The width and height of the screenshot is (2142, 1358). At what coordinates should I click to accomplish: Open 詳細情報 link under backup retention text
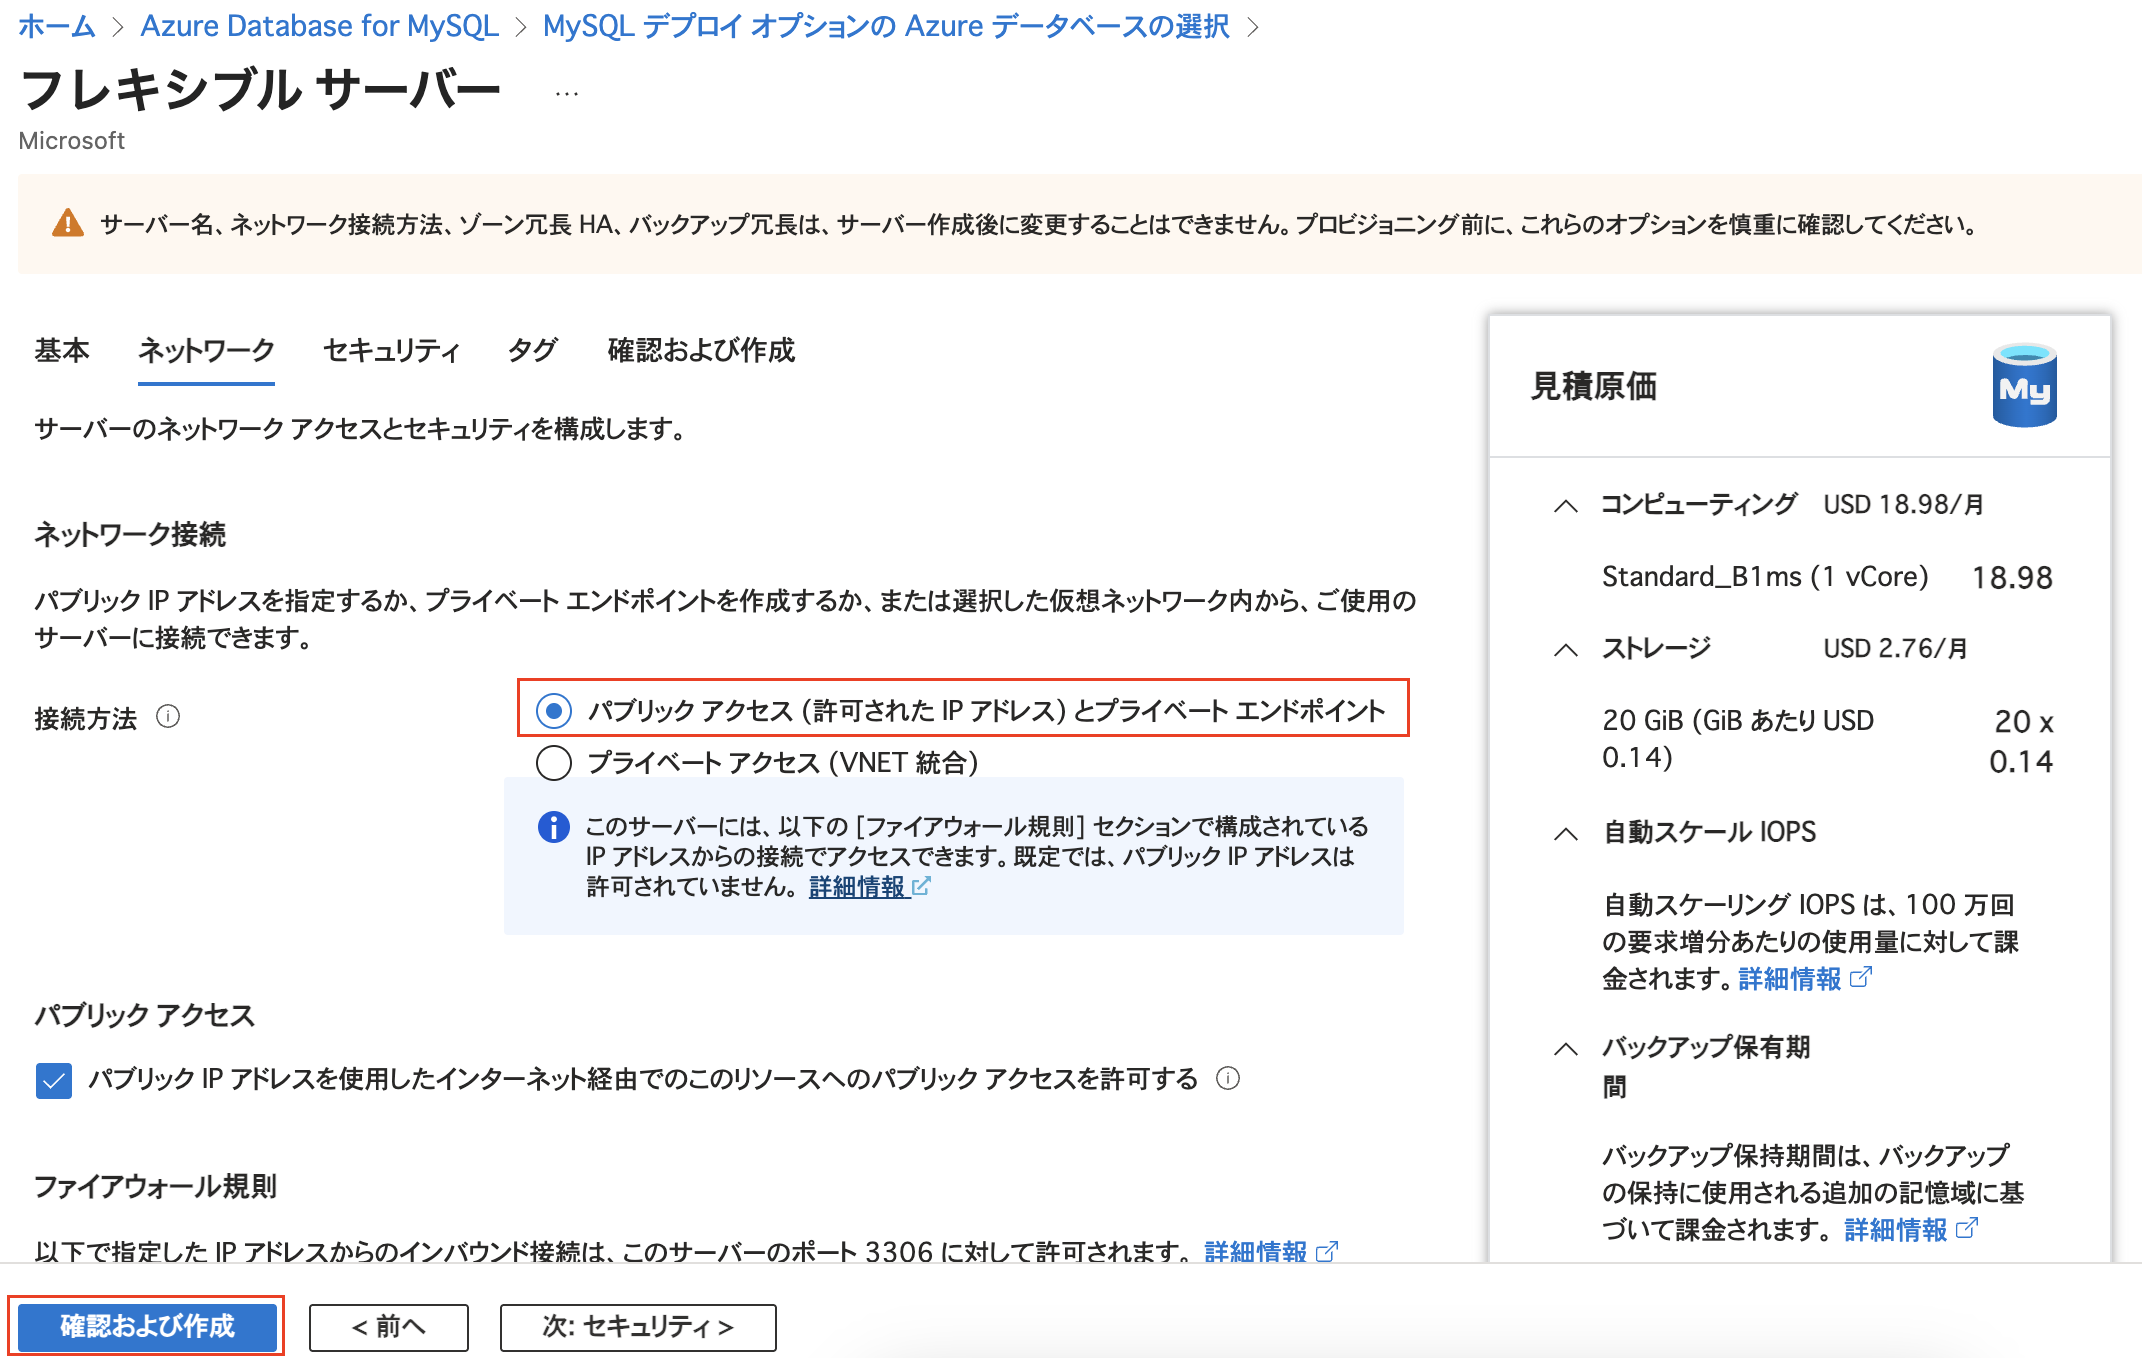click(1896, 1230)
